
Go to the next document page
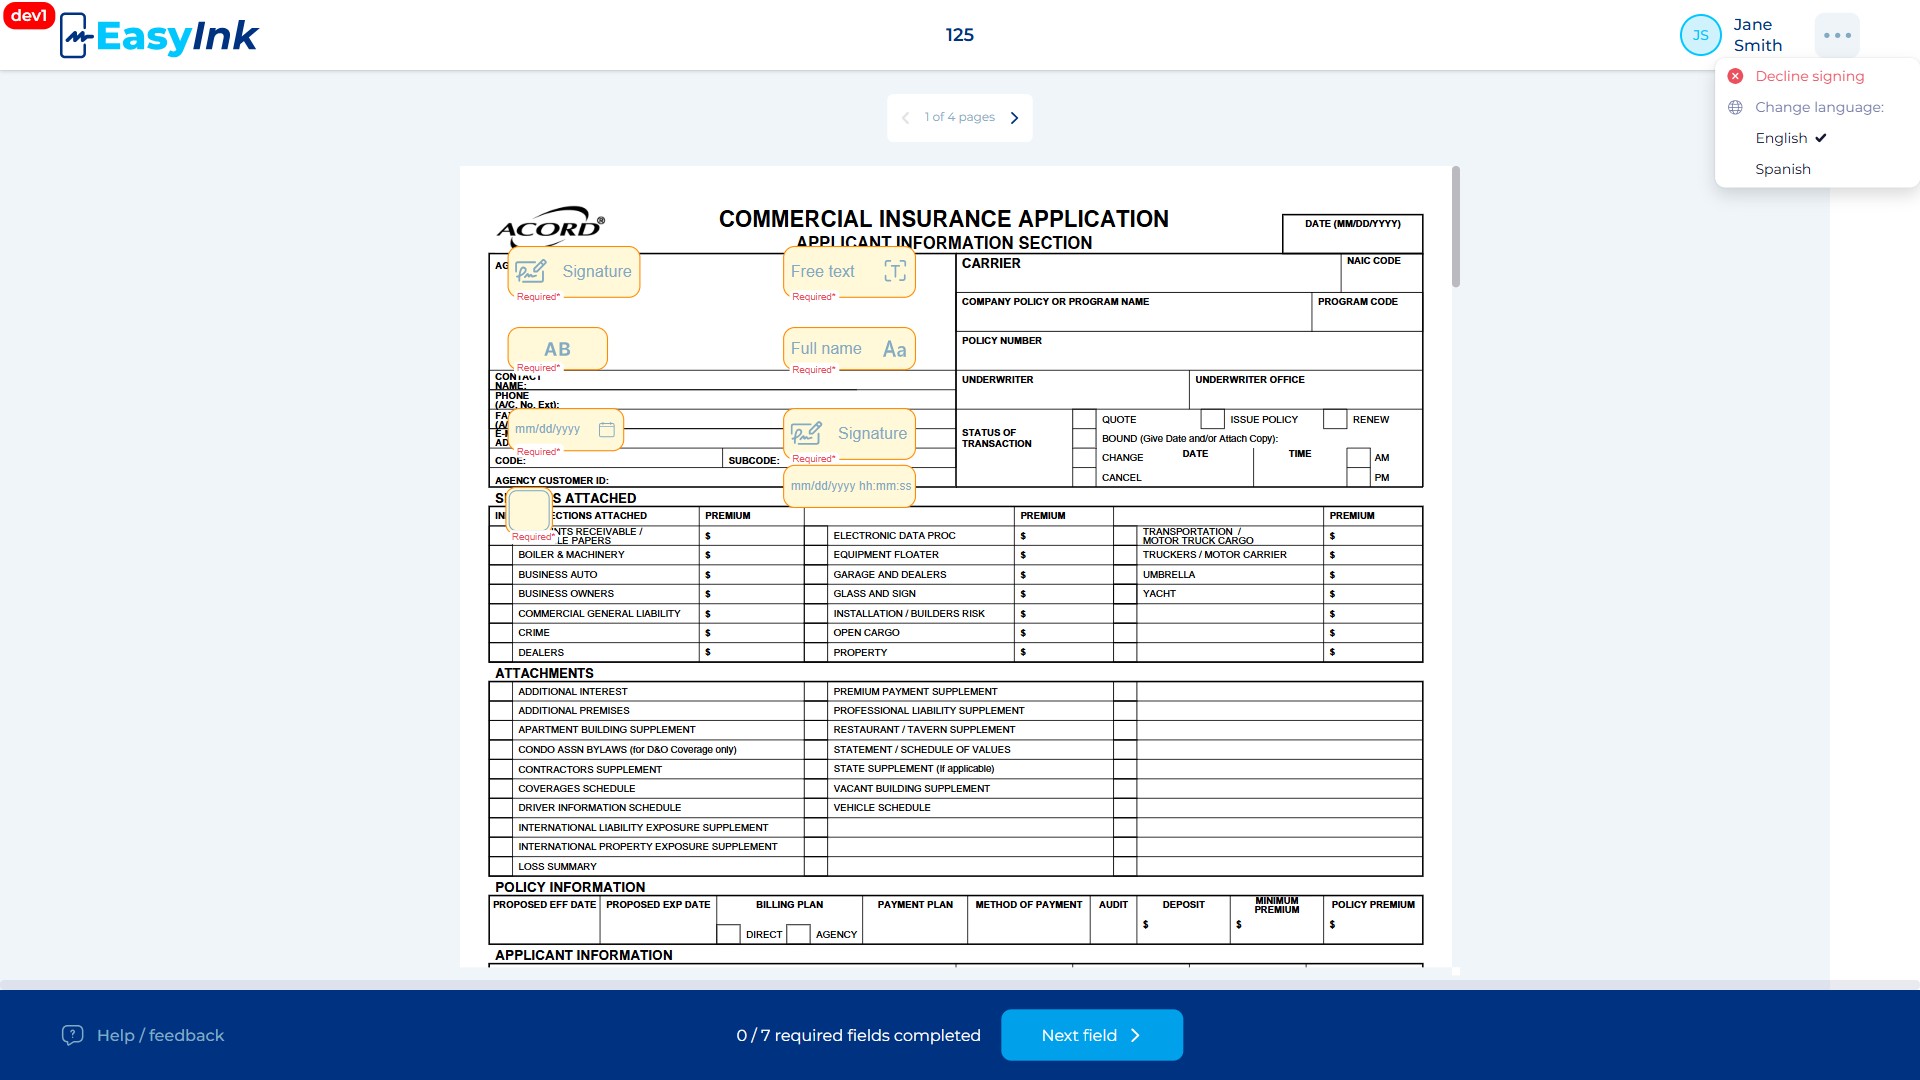tap(1014, 118)
